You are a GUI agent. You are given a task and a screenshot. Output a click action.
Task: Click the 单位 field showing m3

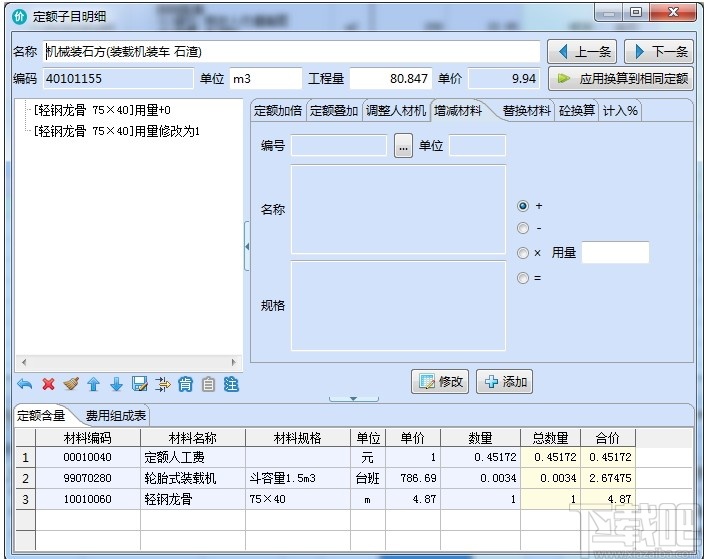tap(266, 79)
